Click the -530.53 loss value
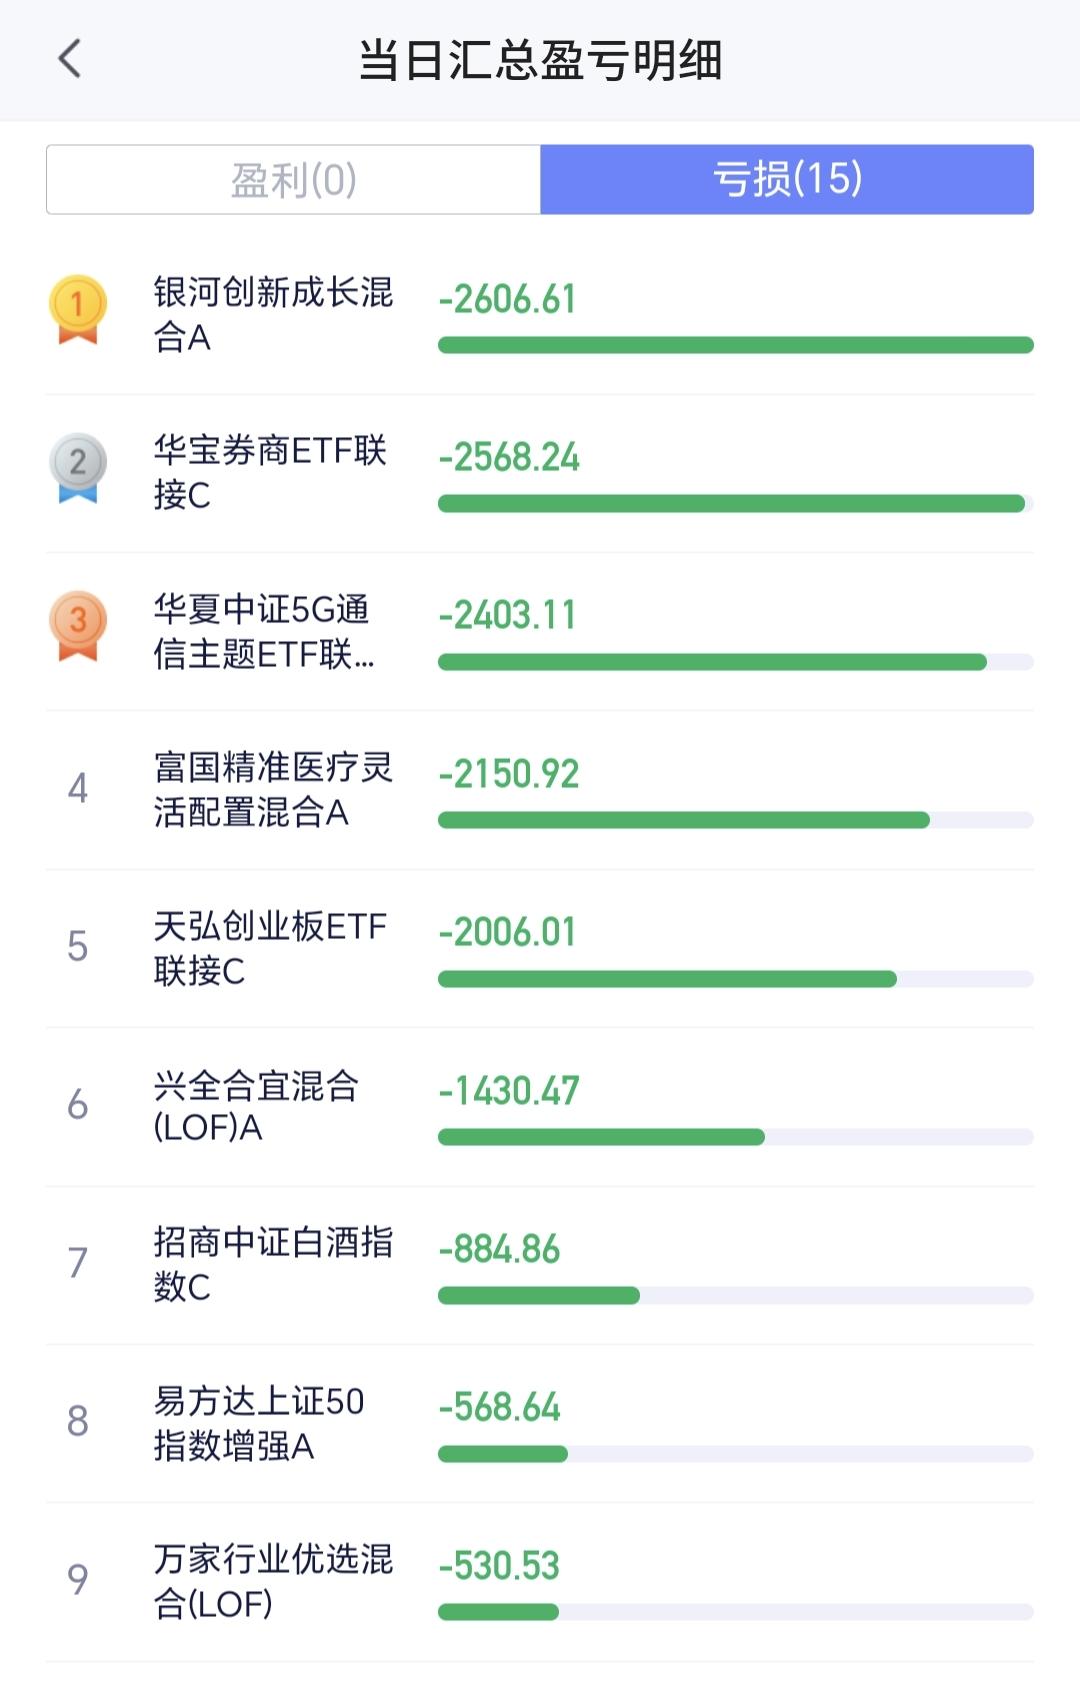Screen dimensions: 1080x1684 [499, 1566]
